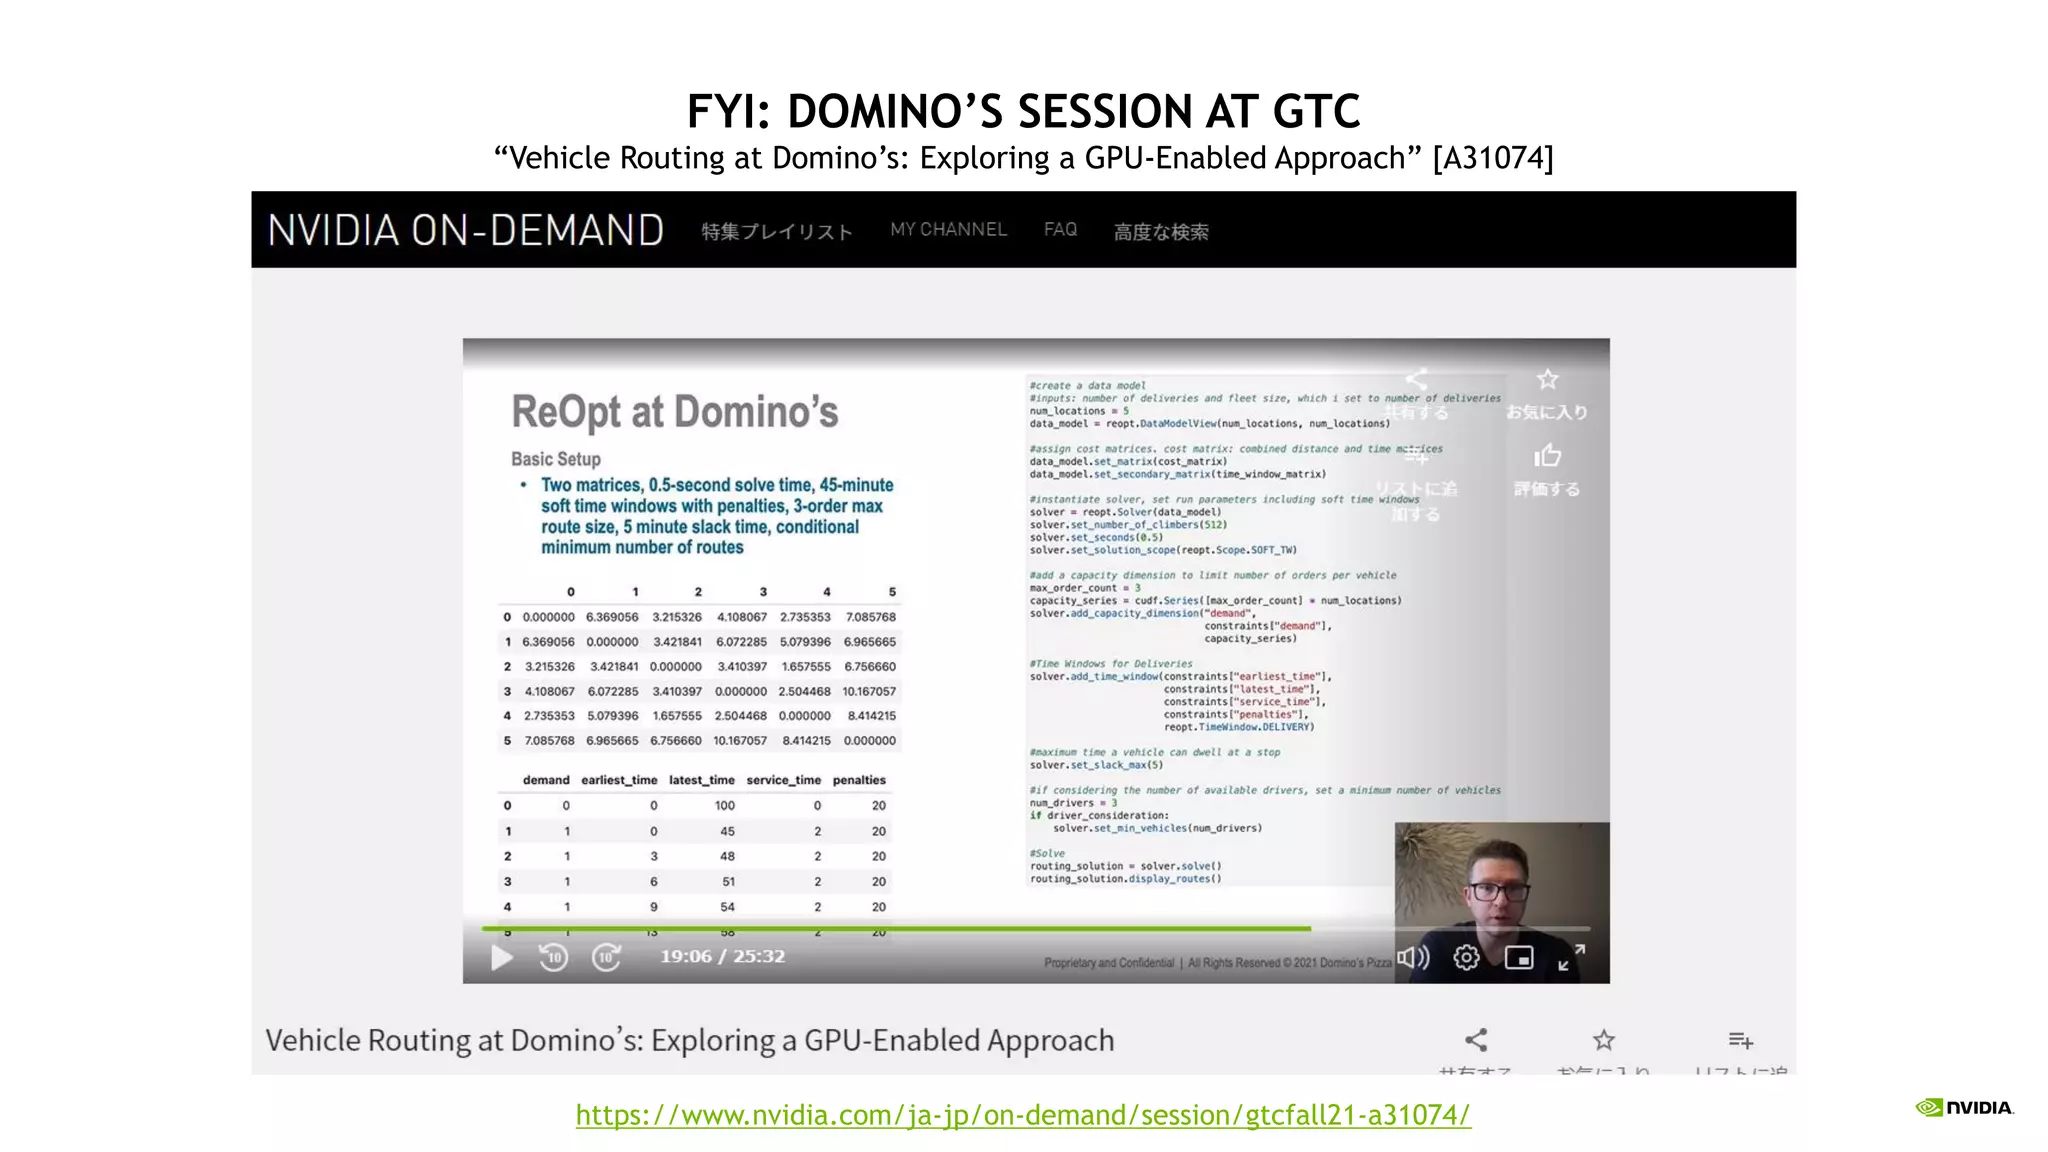This screenshot has width=2048, height=1152.
Task: Click the share icon in video overlay
Action: pos(1416,380)
